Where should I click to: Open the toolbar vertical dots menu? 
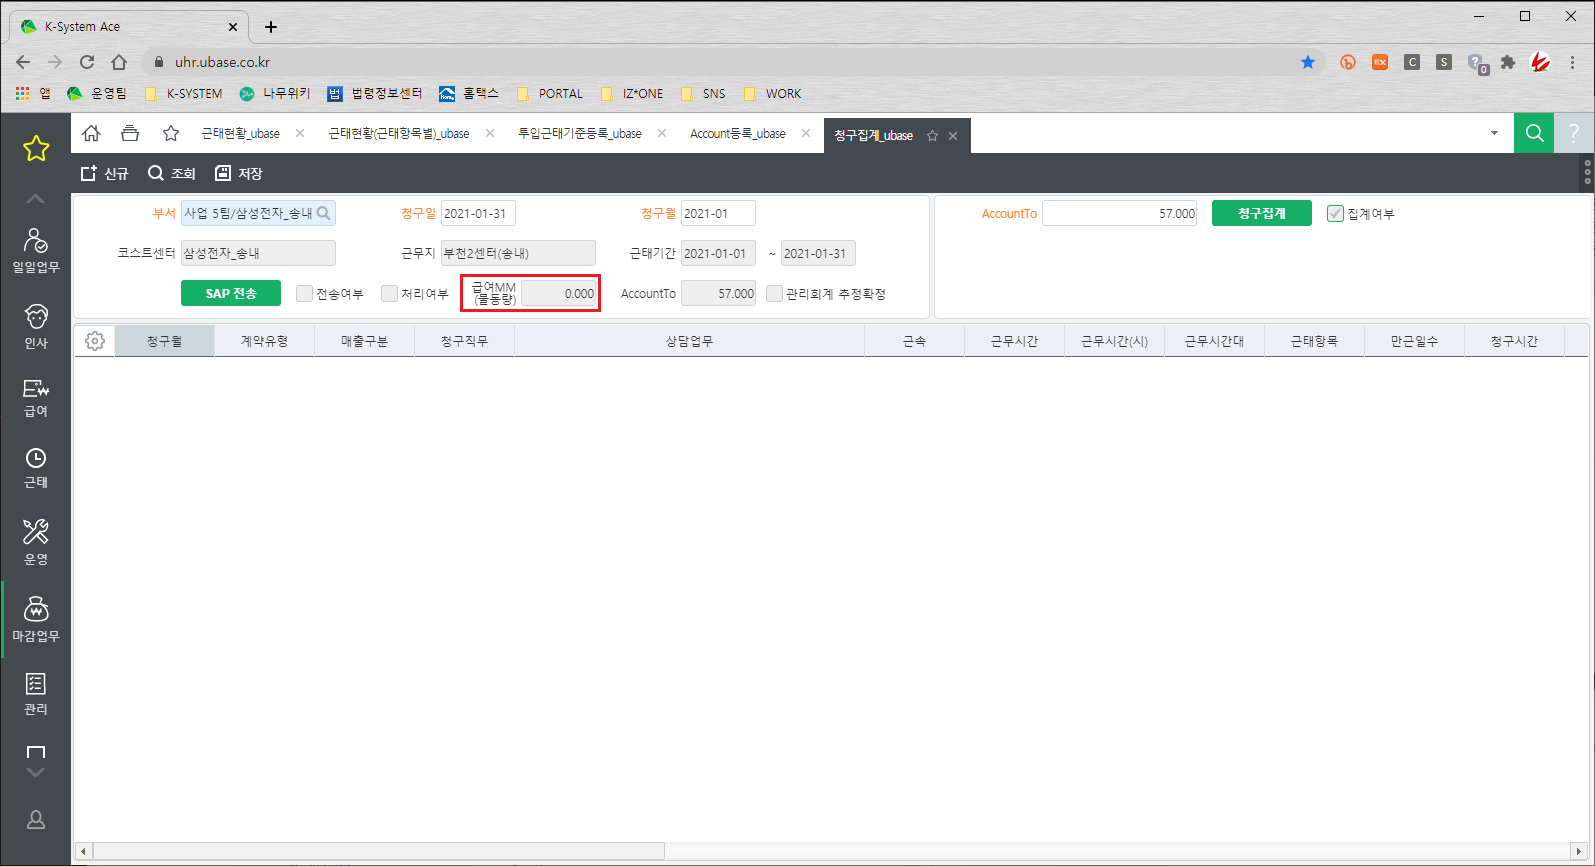pos(1587,172)
